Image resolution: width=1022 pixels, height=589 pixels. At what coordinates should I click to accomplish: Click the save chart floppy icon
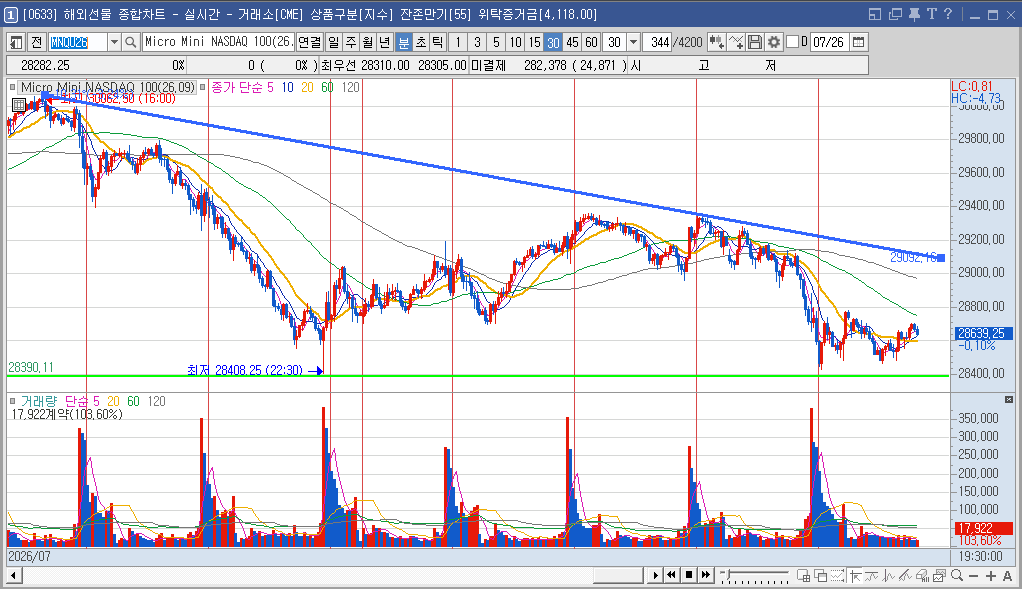pos(755,42)
